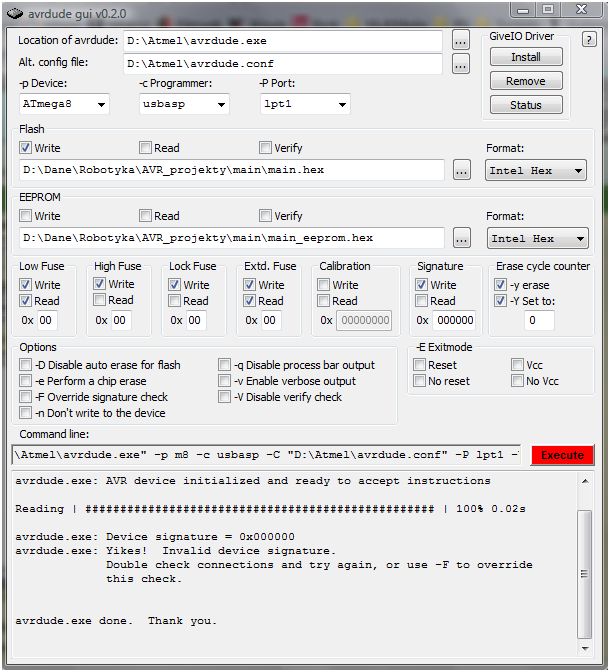The image size is (610, 672).
Task: Enable -V Disable verify check
Action: 224,397
